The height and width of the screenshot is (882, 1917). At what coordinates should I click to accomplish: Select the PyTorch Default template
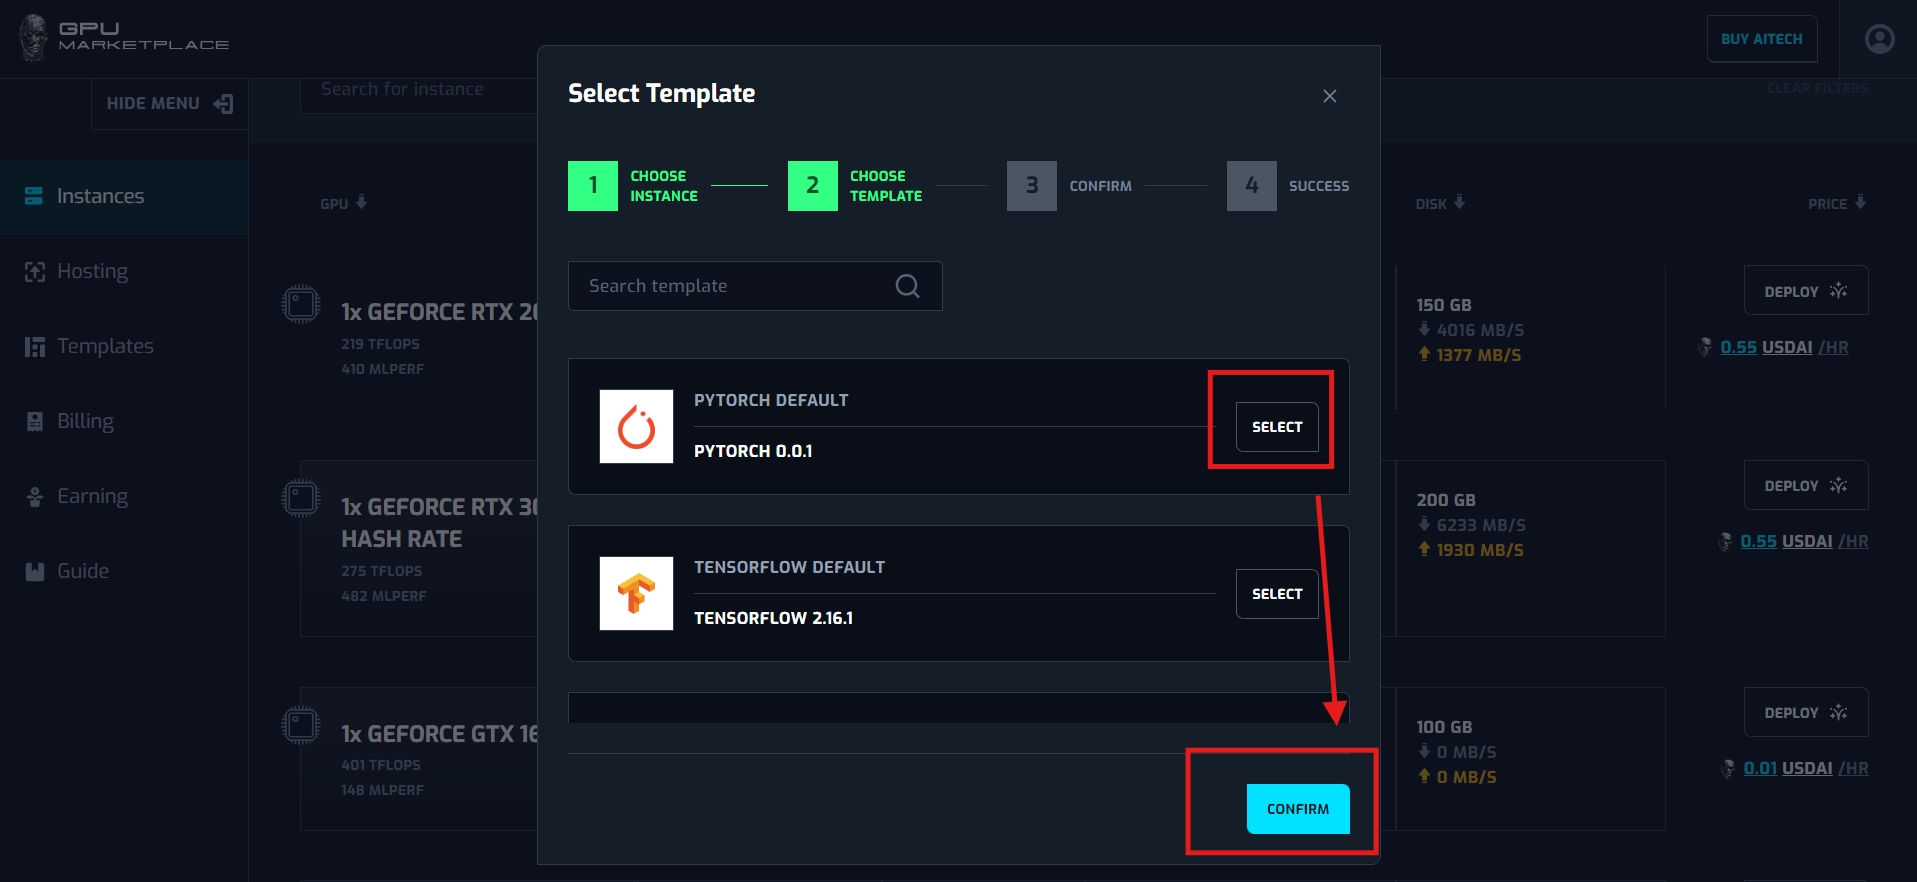pyautogui.click(x=1277, y=427)
